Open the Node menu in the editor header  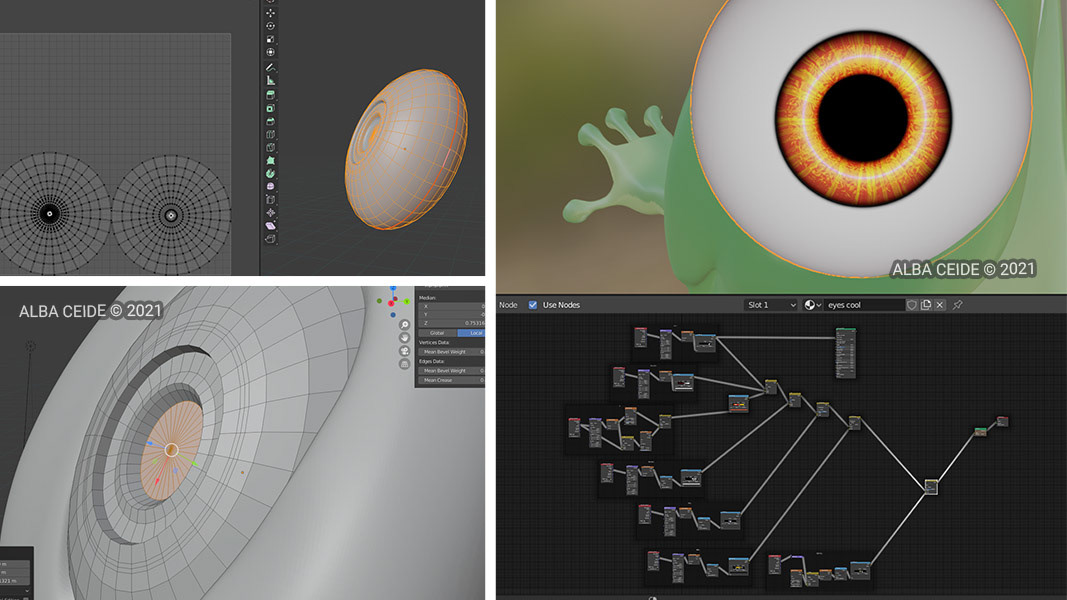[x=508, y=305]
